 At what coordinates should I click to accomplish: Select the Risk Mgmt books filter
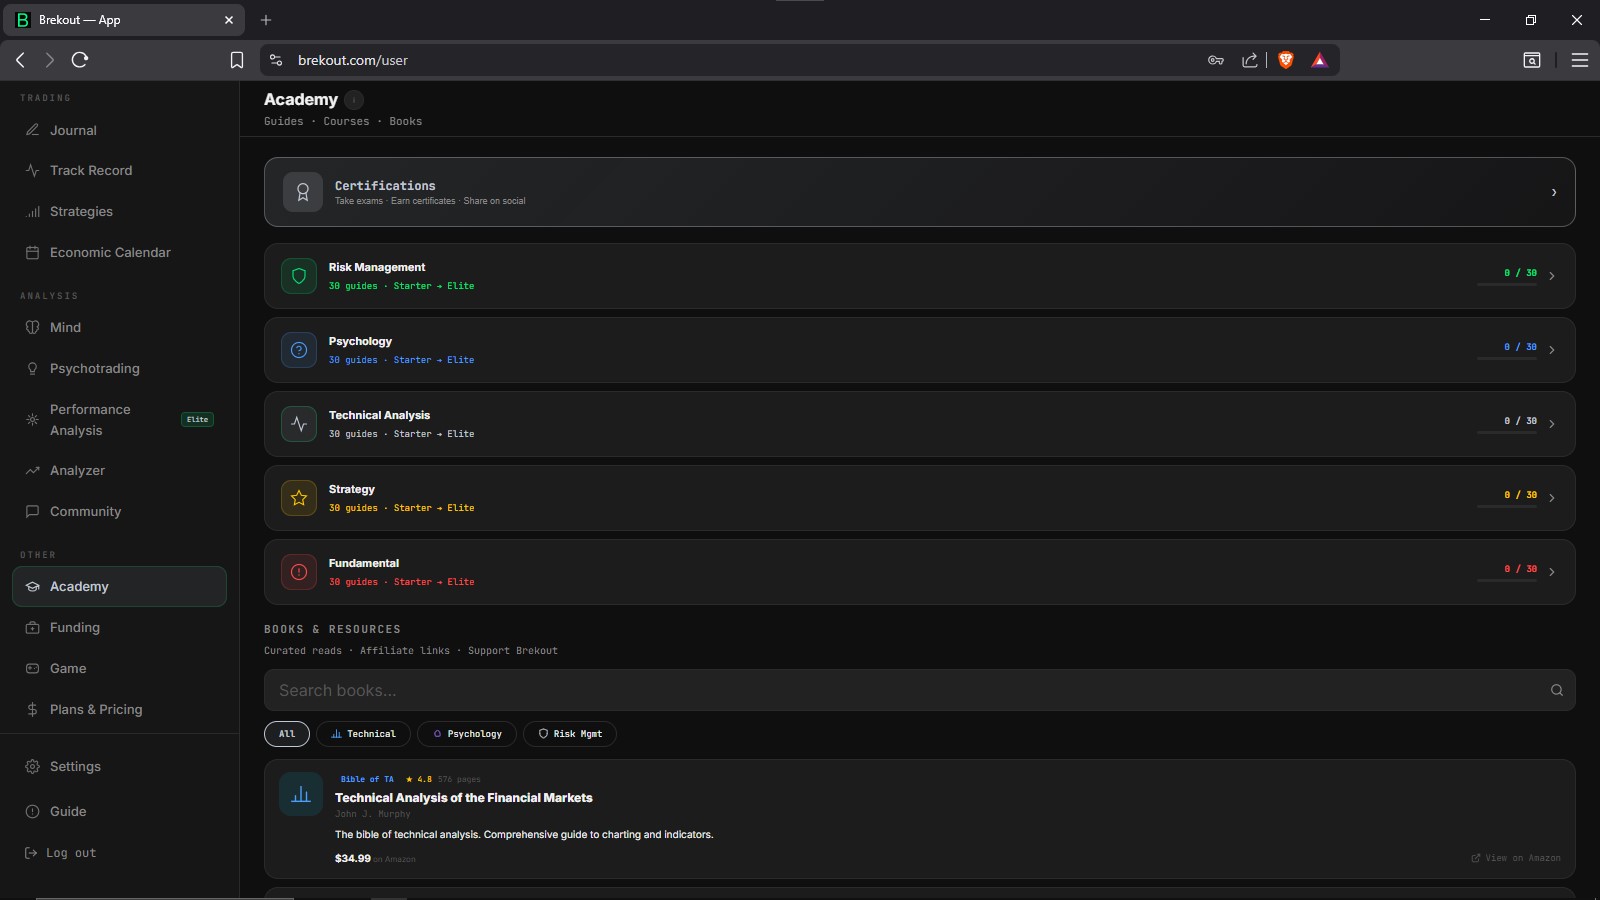point(570,734)
